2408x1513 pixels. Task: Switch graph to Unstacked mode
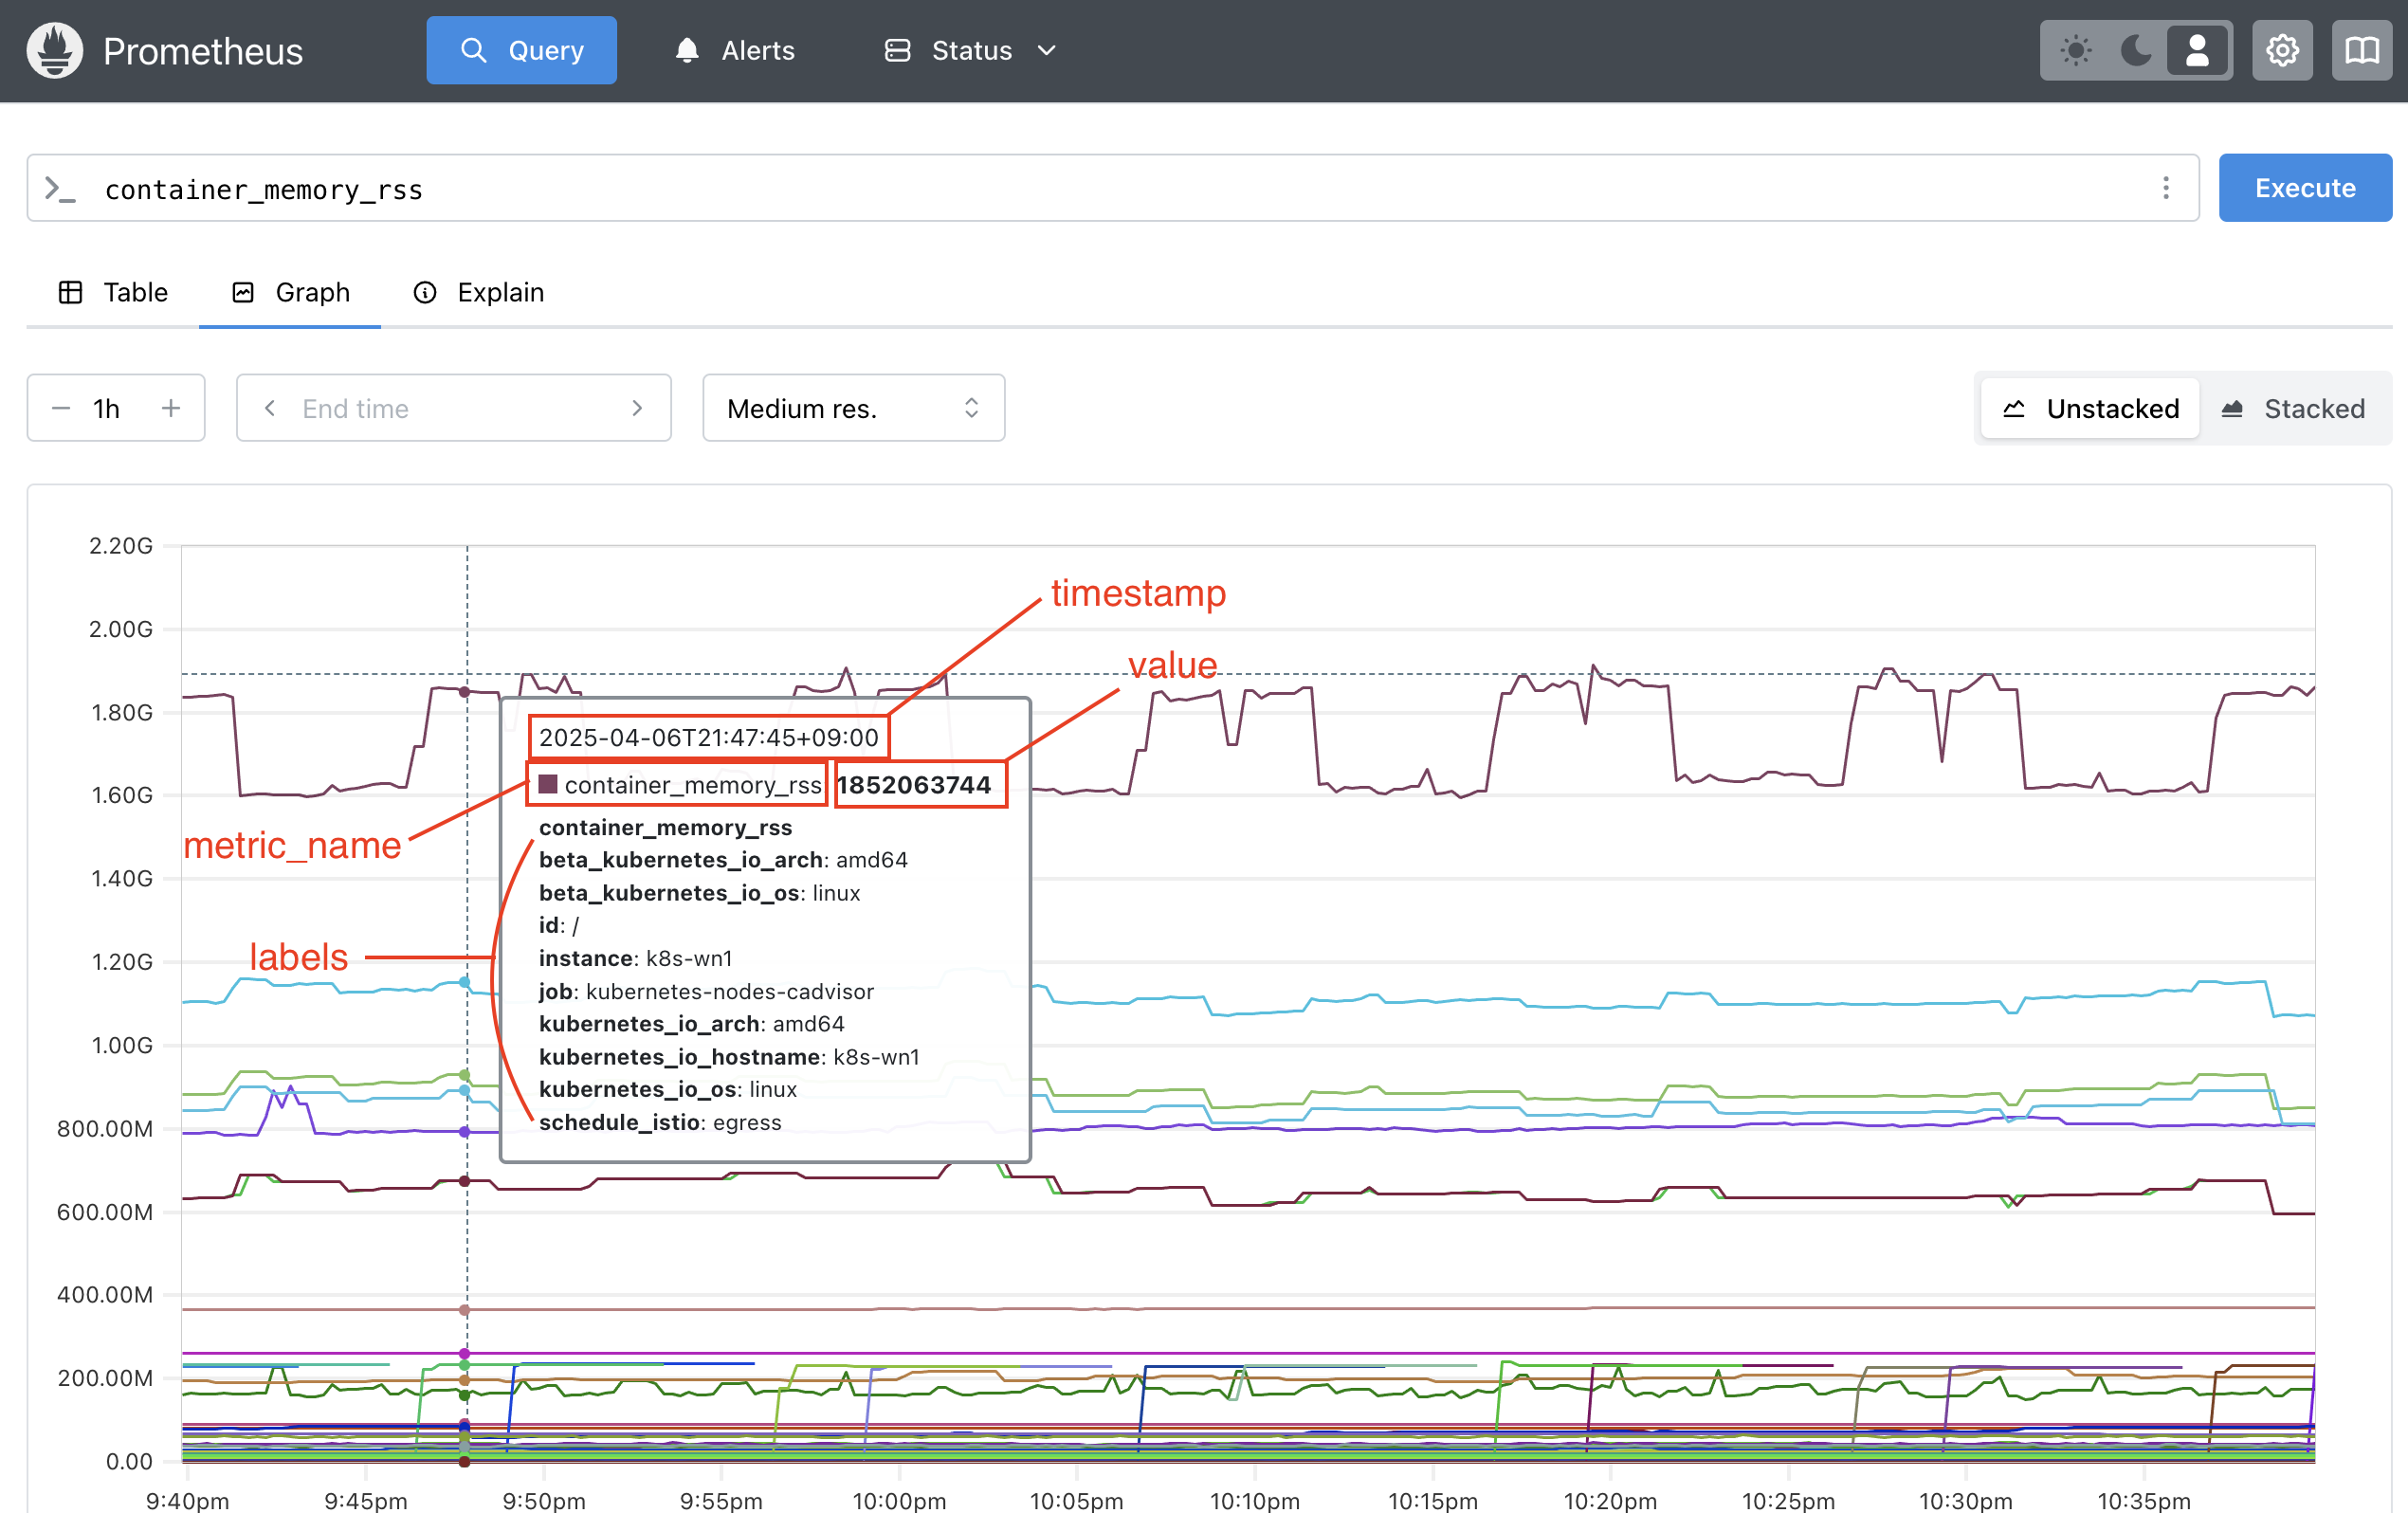pos(2090,408)
